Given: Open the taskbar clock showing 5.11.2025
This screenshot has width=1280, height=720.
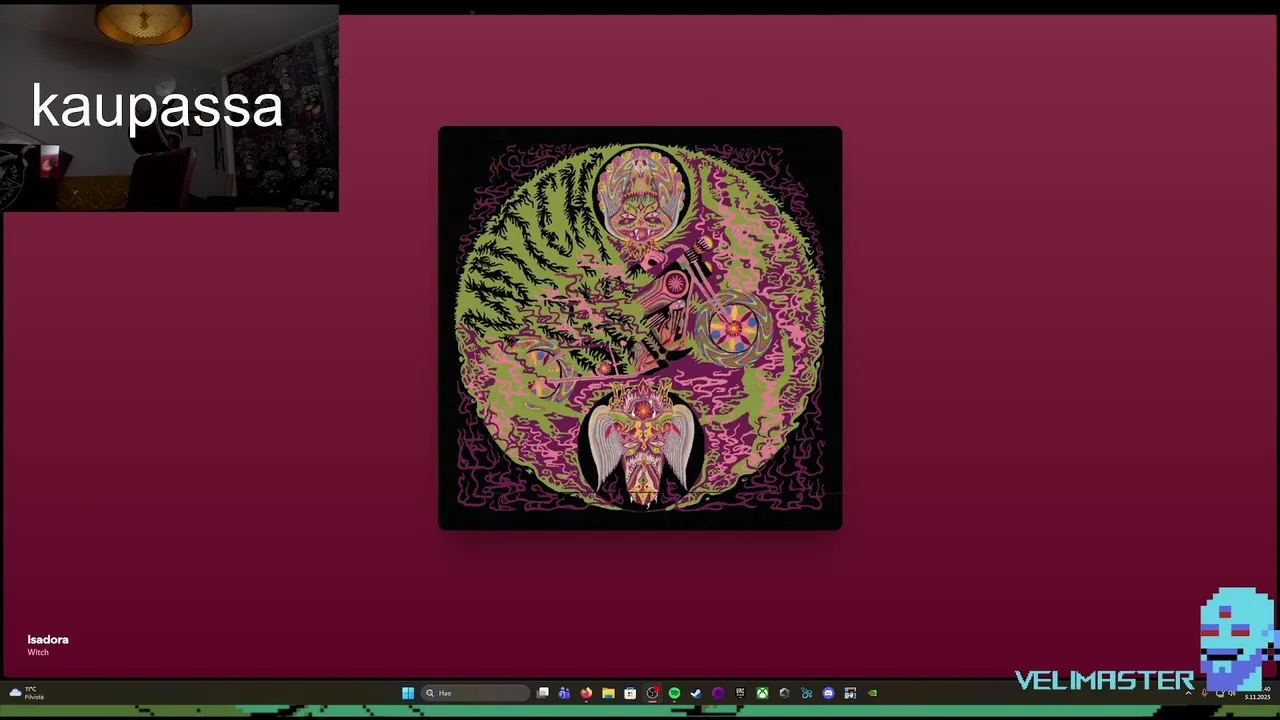Looking at the screenshot, I should point(1257,693).
